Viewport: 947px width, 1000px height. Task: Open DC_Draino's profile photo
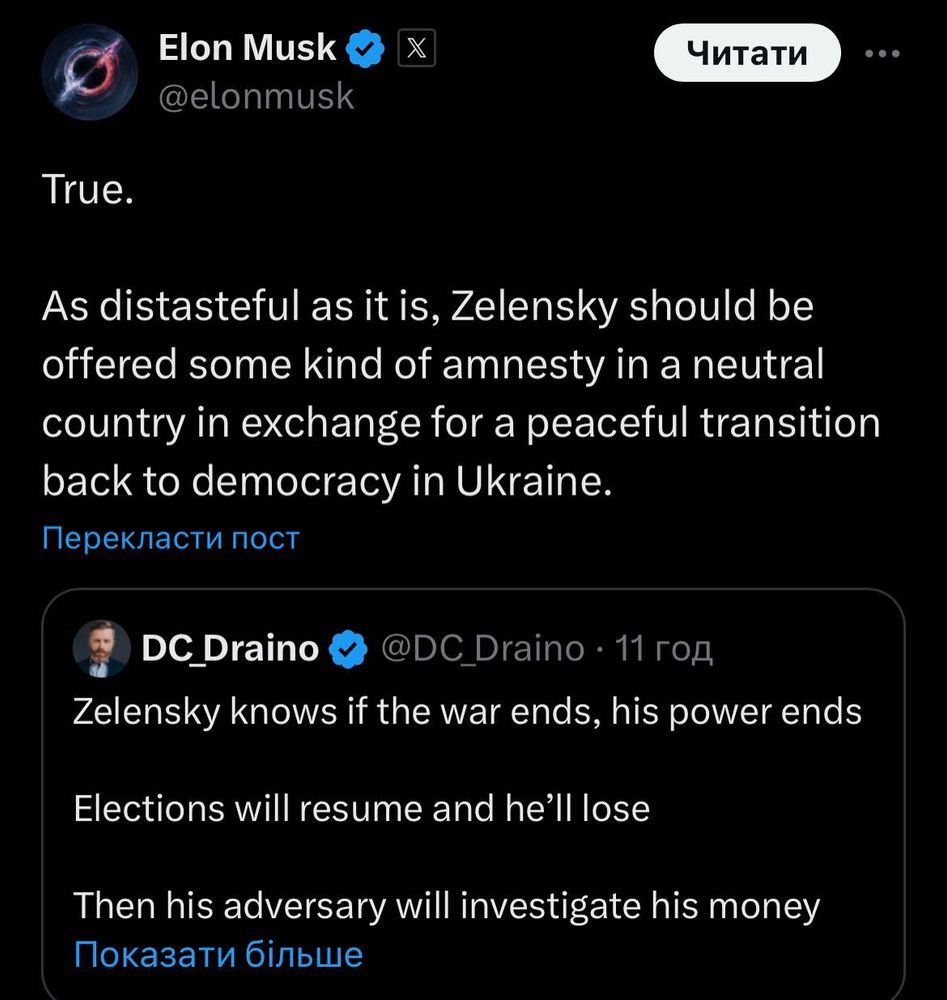point(102,648)
